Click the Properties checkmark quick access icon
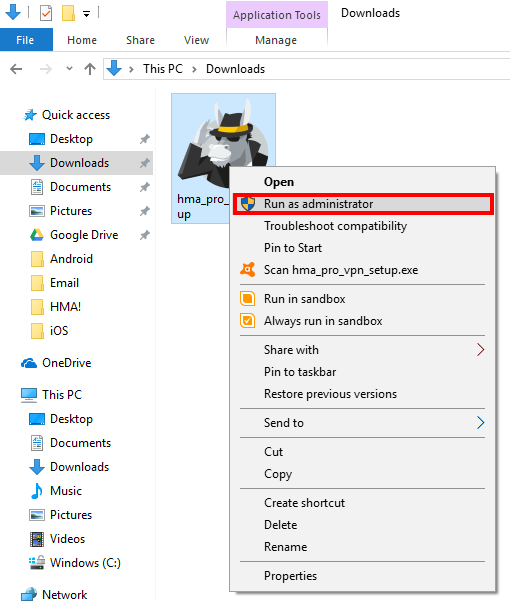 [x=46, y=13]
